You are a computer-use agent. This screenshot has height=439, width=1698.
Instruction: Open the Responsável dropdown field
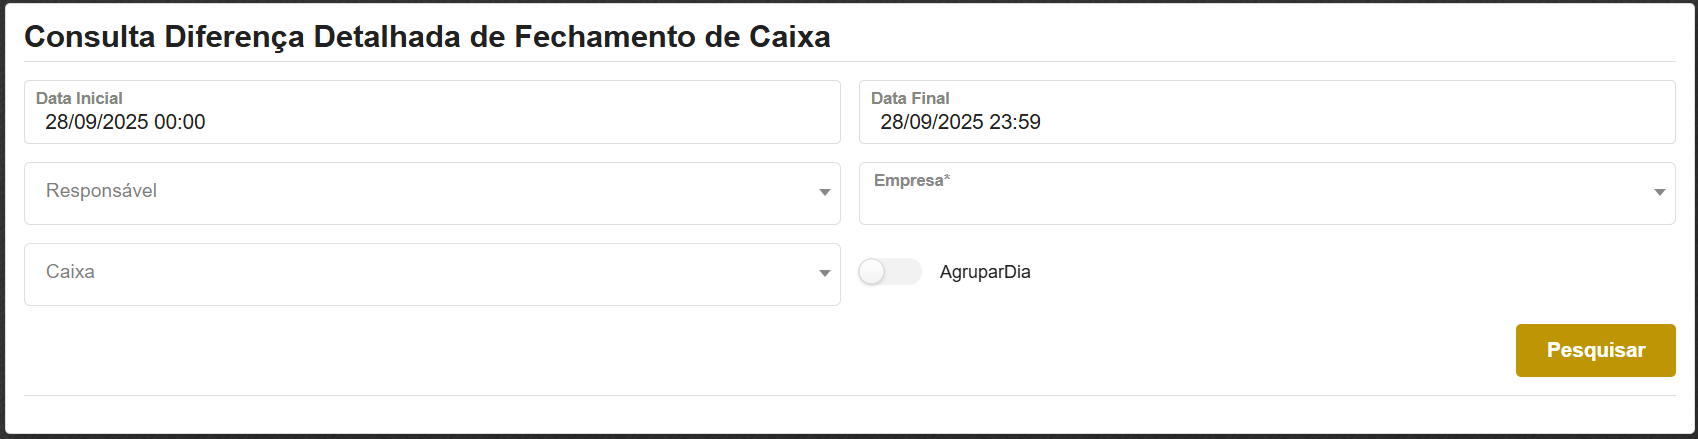(x=420, y=193)
